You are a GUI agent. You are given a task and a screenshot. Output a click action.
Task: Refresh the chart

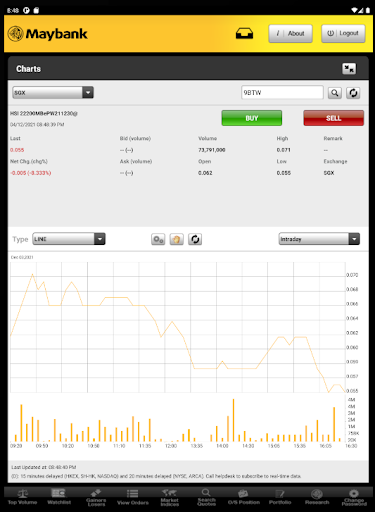(x=195, y=239)
